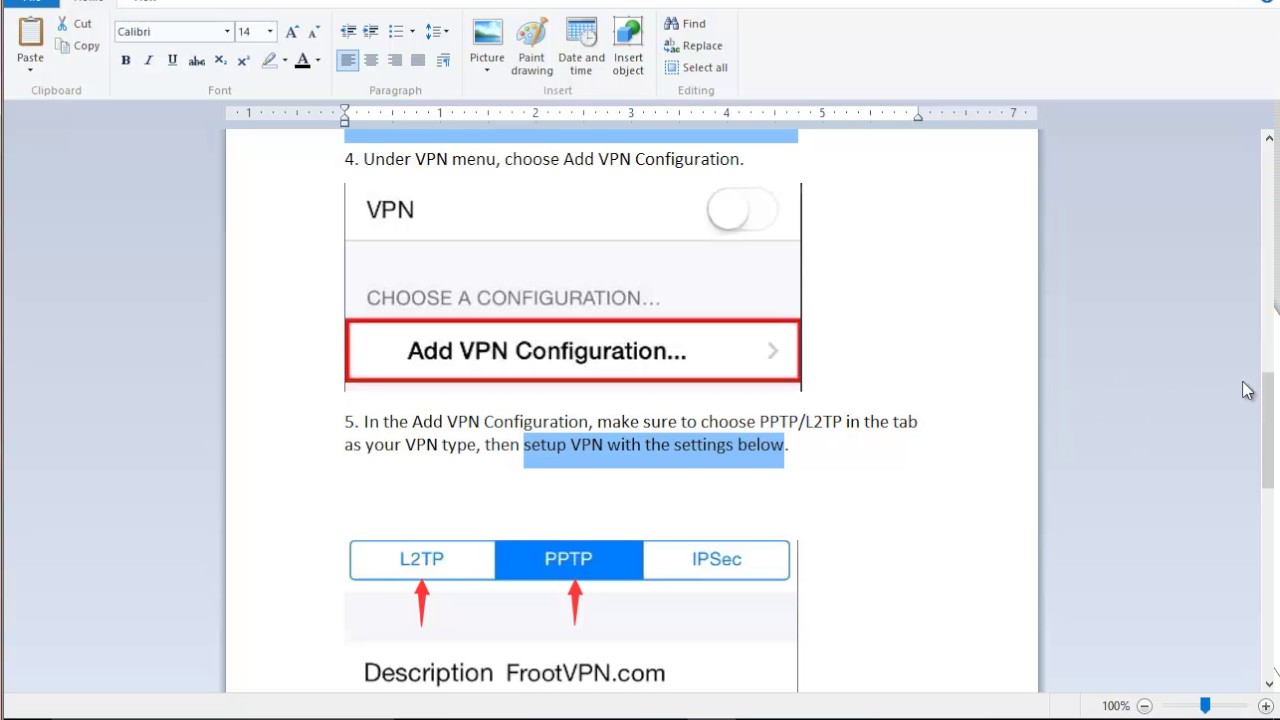Align text right
This screenshot has height=720, width=1280.
tap(395, 61)
